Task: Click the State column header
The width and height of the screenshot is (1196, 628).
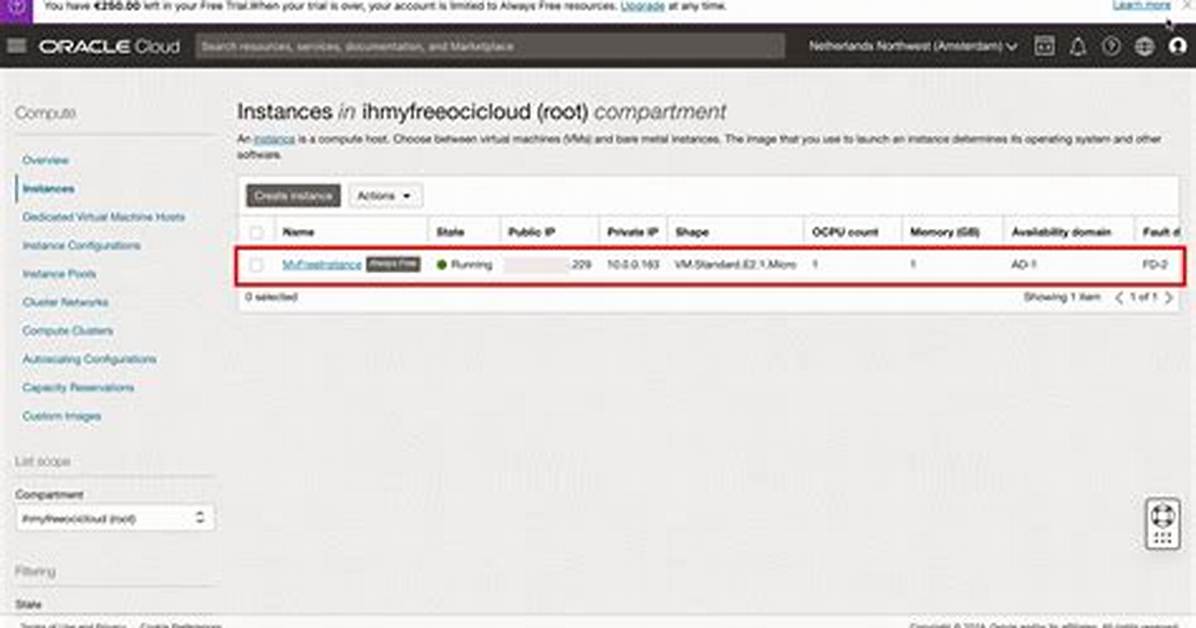Action: (x=450, y=232)
